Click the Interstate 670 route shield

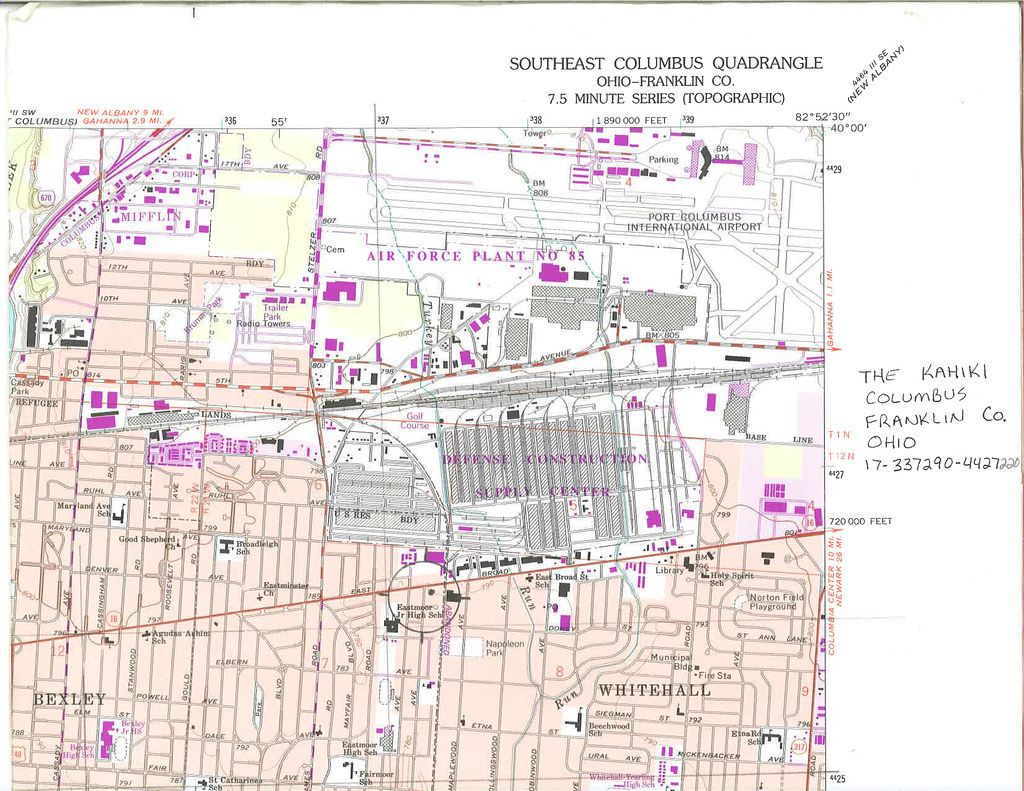coord(46,198)
